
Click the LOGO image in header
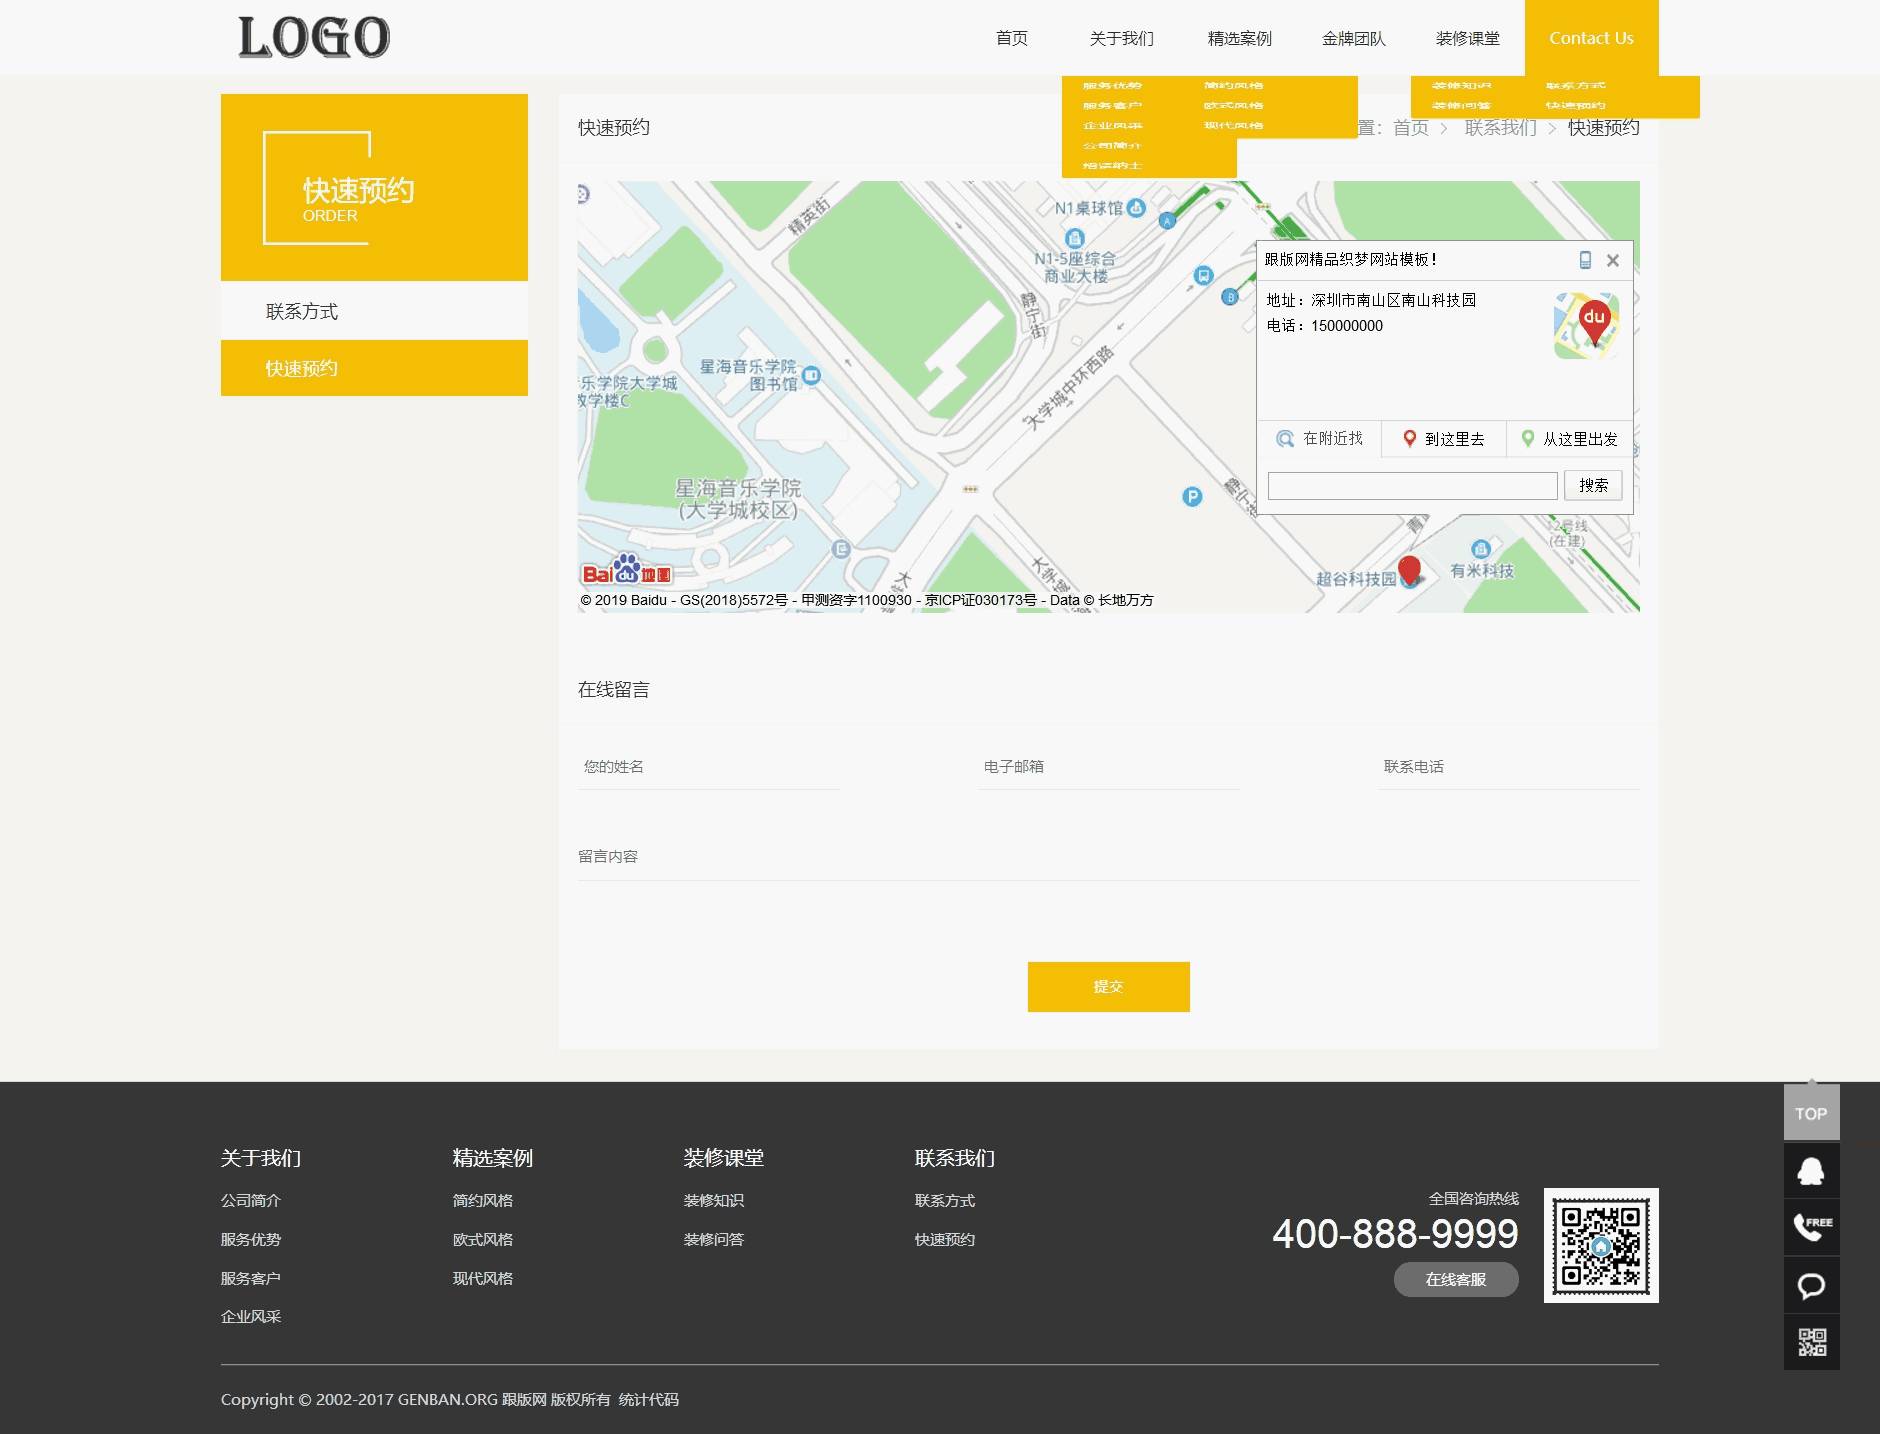(314, 38)
